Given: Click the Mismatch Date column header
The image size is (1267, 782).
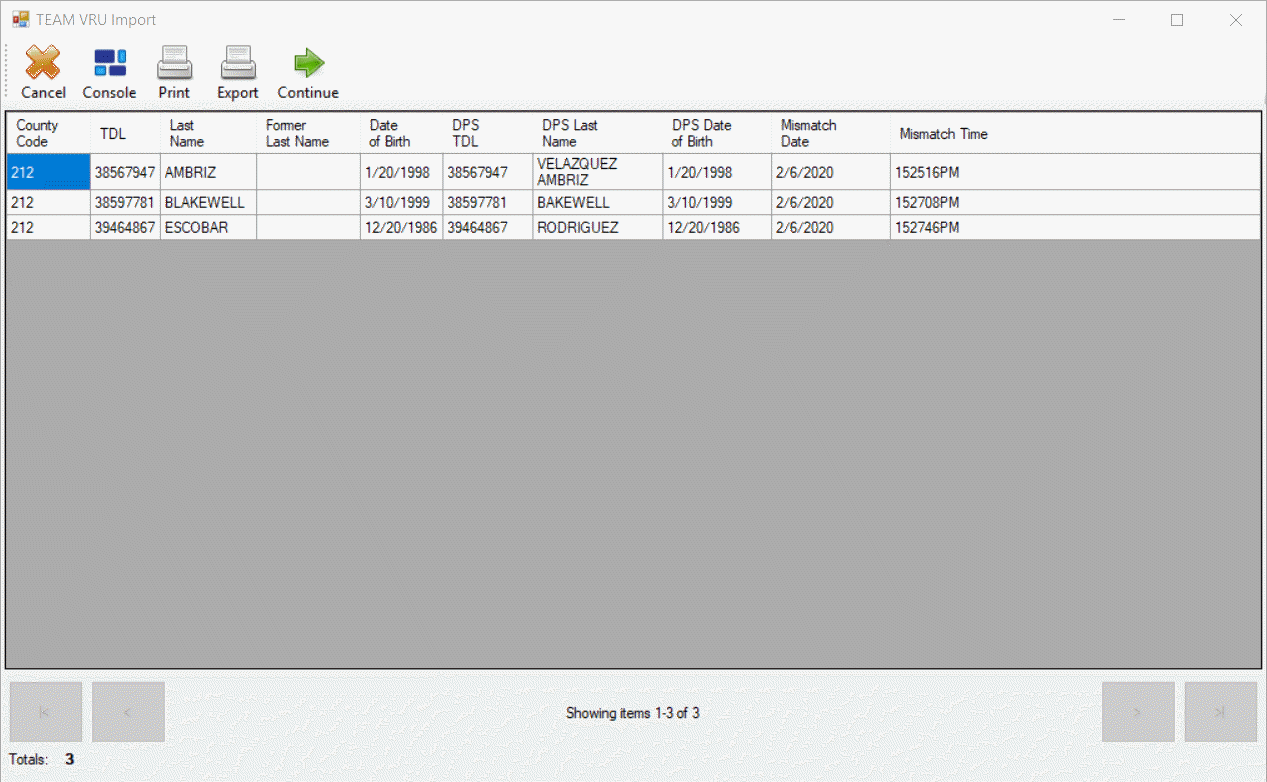Looking at the screenshot, I should pyautogui.click(x=831, y=133).
